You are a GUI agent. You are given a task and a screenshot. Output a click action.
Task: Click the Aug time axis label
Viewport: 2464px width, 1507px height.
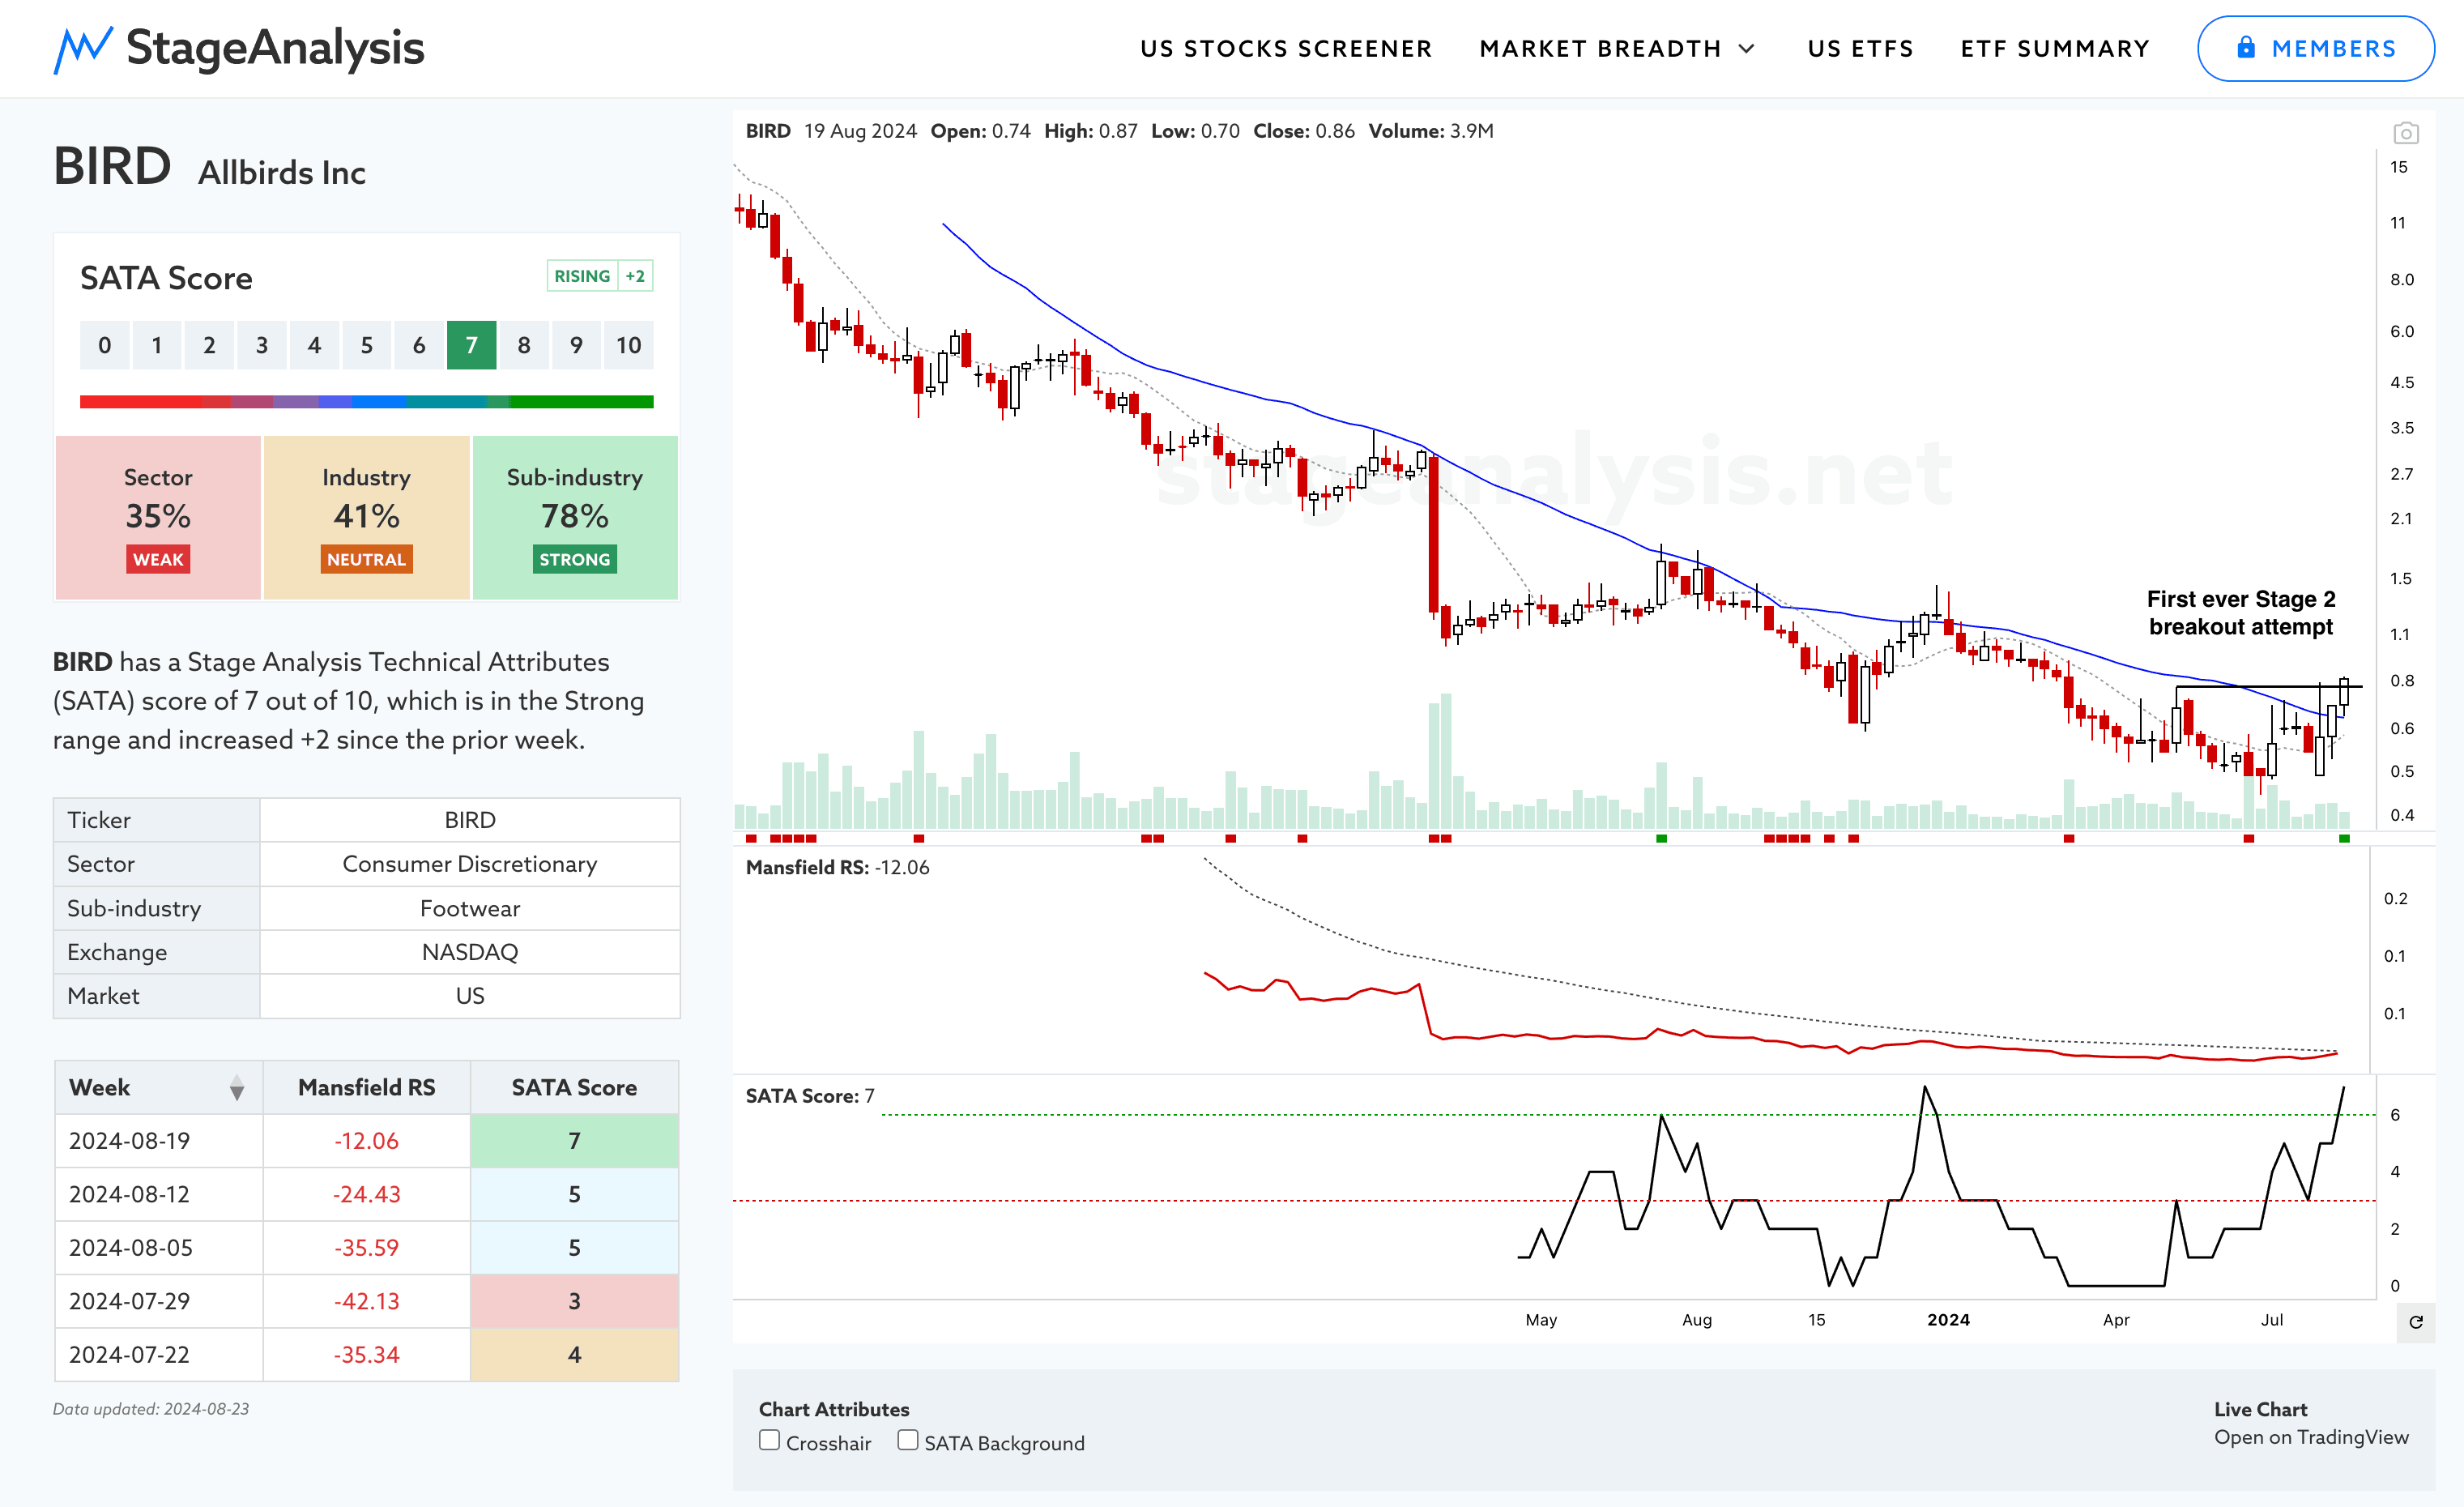tap(1697, 1320)
